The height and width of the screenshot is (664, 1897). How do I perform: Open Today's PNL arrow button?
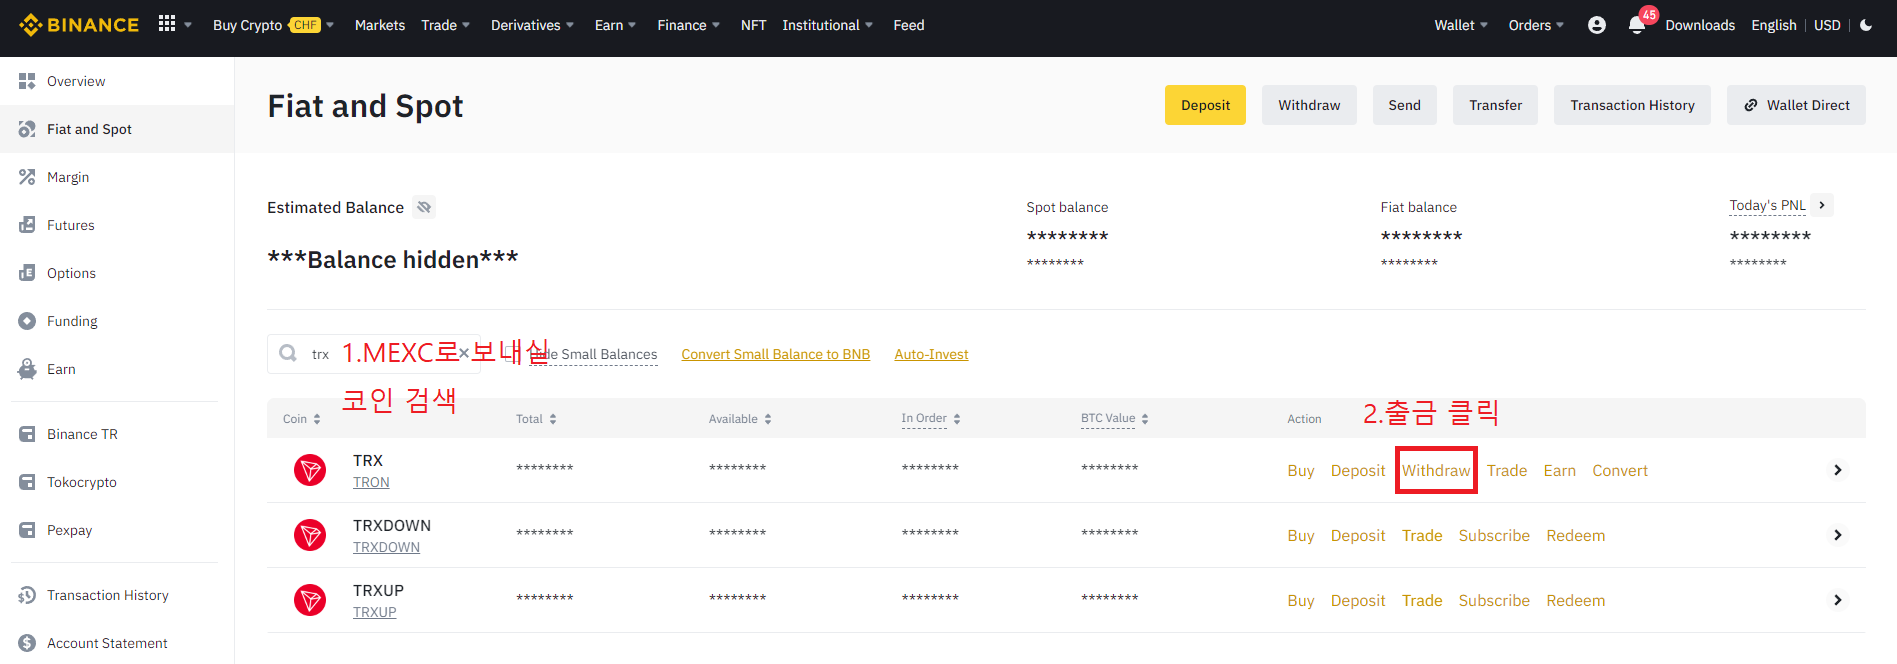tap(1822, 205)
